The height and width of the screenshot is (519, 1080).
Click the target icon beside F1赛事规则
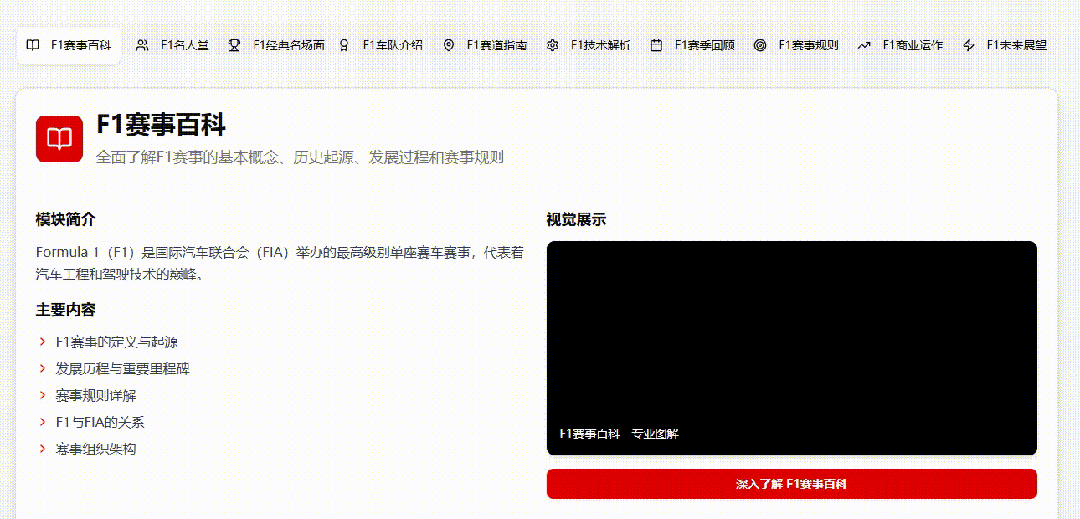[760, 45]
